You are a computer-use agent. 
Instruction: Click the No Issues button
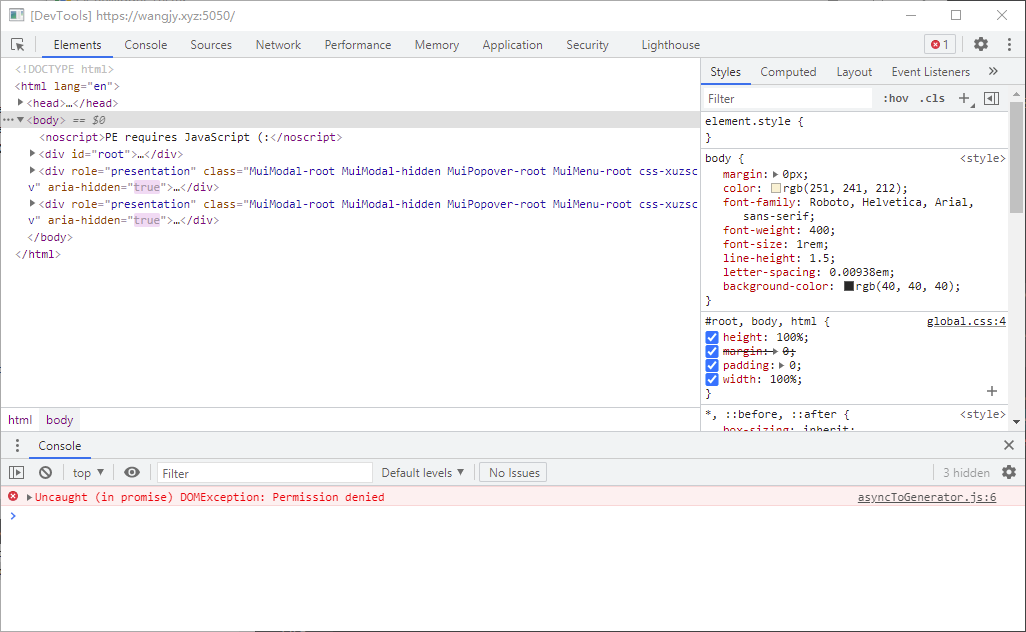[x=514, y=472]
